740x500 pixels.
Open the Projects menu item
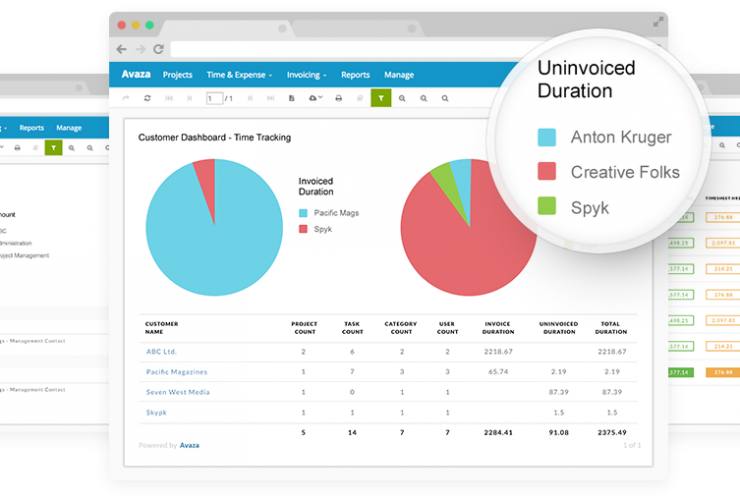click(177, 75)
